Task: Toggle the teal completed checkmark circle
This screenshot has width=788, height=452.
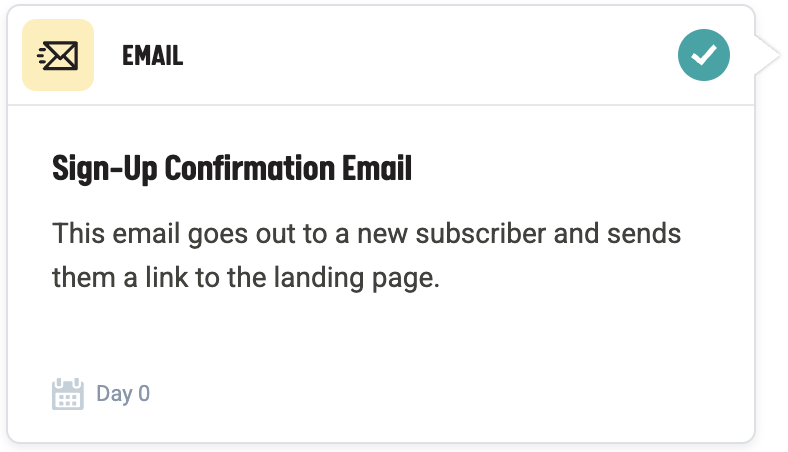Action: (x=703, y=56)
